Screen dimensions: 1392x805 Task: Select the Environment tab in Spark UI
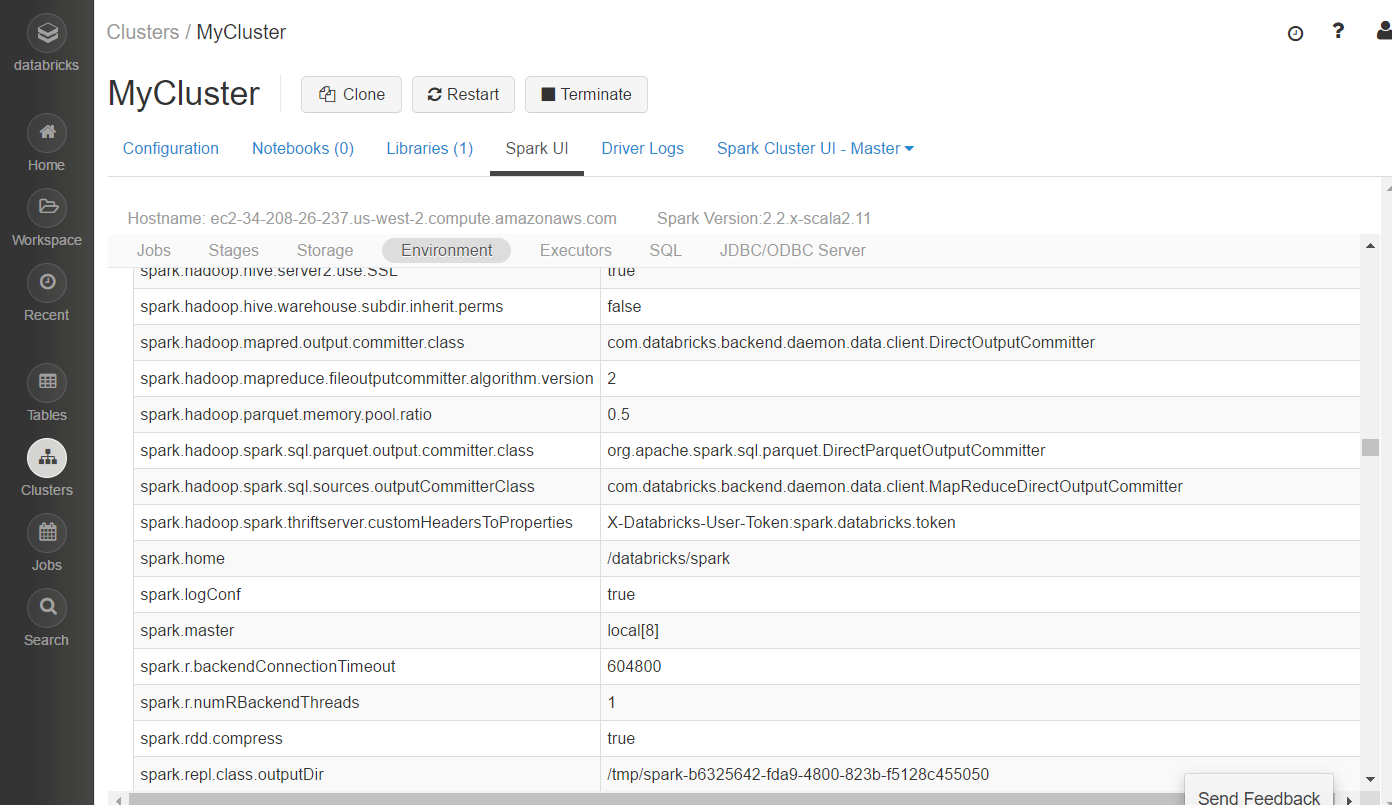[x=447, y=250]
